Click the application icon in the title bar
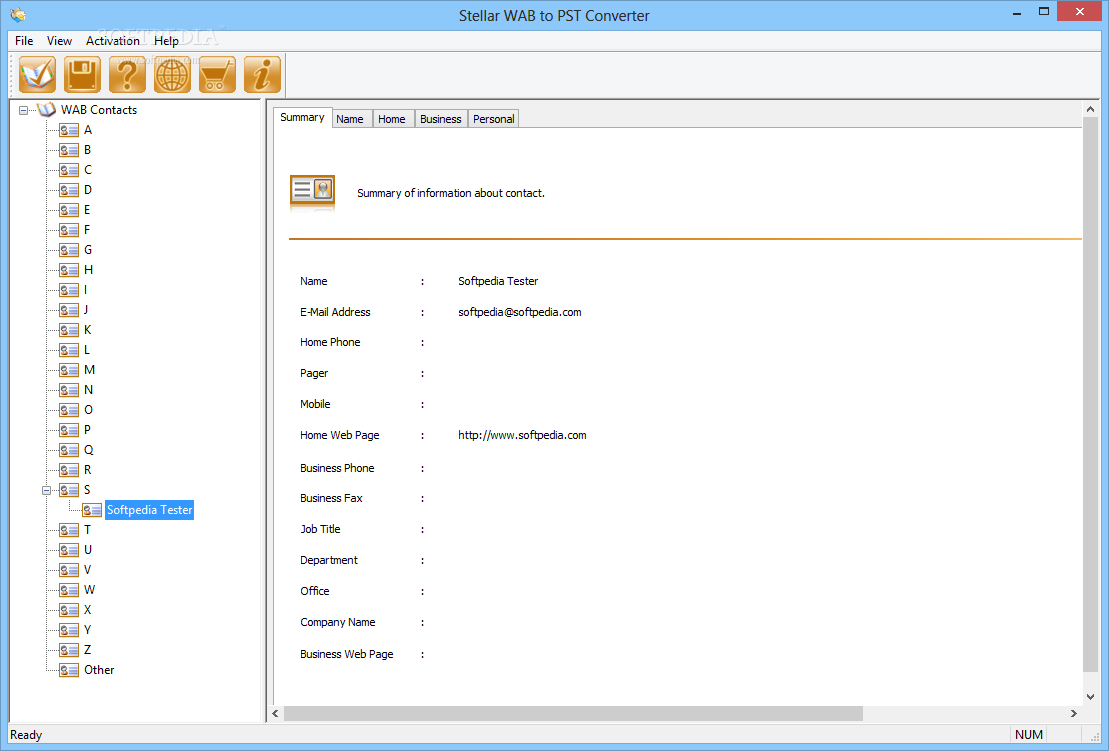Screen dimensions: 1109x751 coord(18,14)
